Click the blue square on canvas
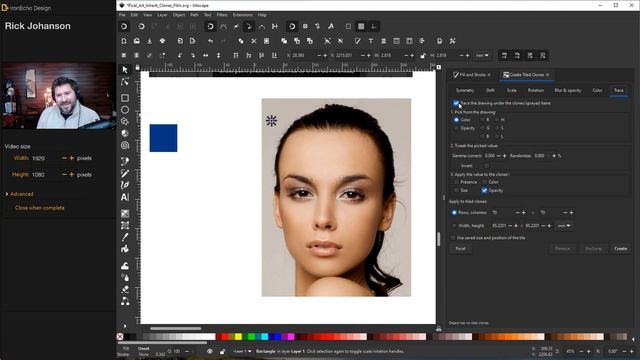 [163, 138]
